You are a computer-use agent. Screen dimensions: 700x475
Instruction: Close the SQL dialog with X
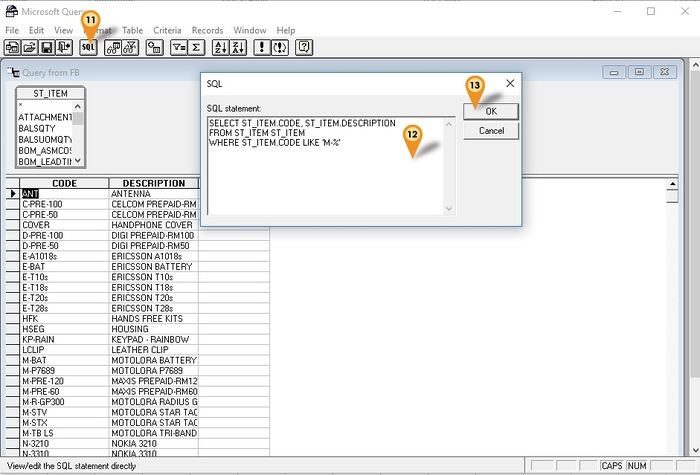pos(510,83)
